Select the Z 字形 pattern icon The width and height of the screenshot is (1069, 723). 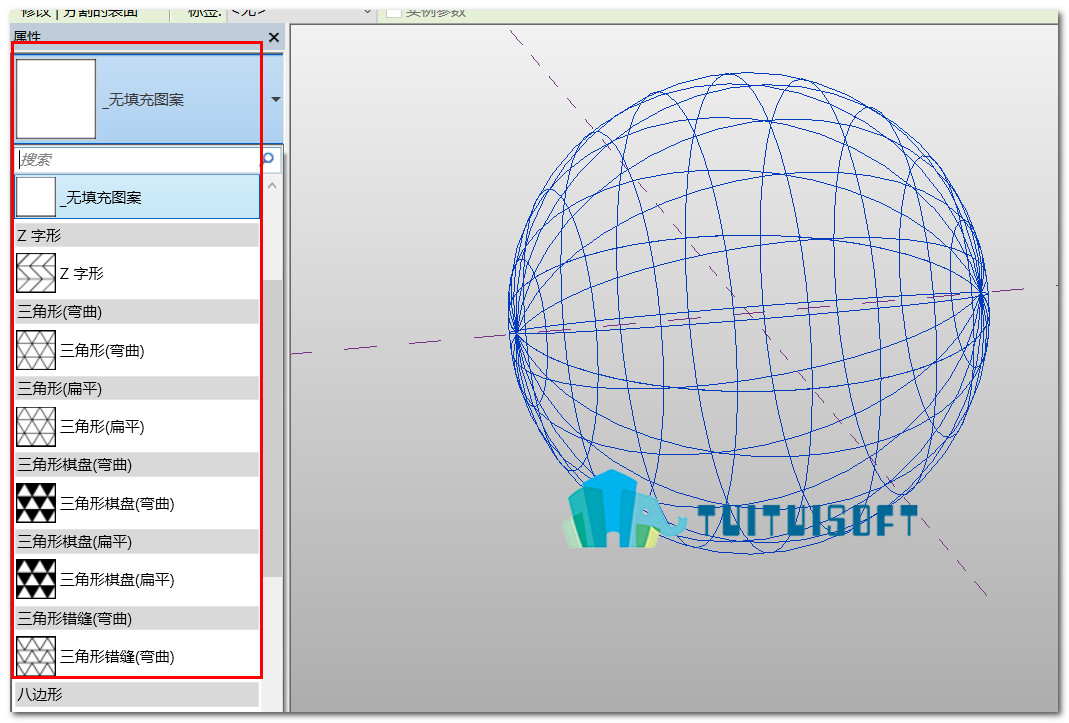click(x=35, y=274)
